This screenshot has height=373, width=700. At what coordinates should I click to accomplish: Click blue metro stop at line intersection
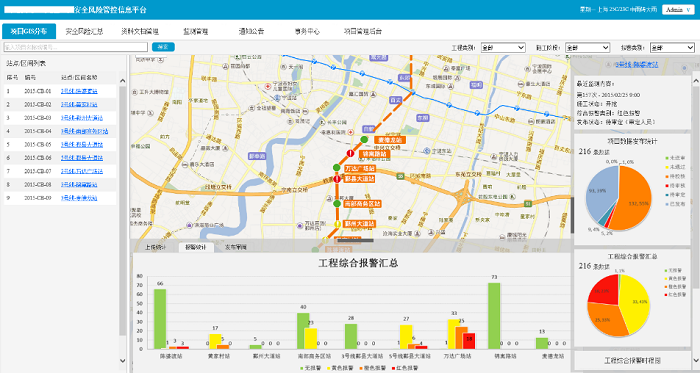[x=413, y=93]
